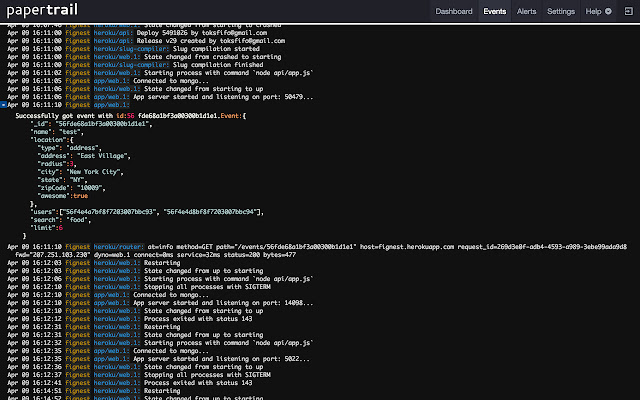This screenshot has height=400, width=640.
Task: Click app/web.1 on the port 50479 line
Action: pyautogui.click(x=111, y=96)
